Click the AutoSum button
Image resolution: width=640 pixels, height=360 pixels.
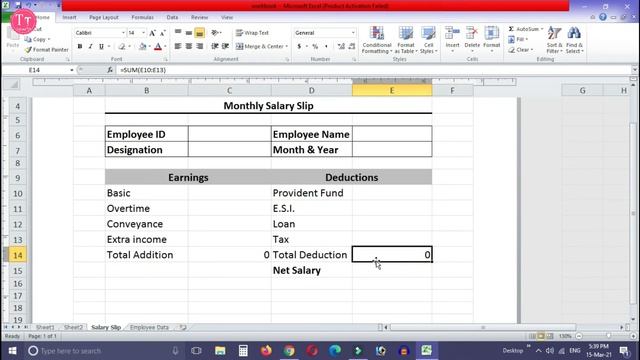[525, 29]
